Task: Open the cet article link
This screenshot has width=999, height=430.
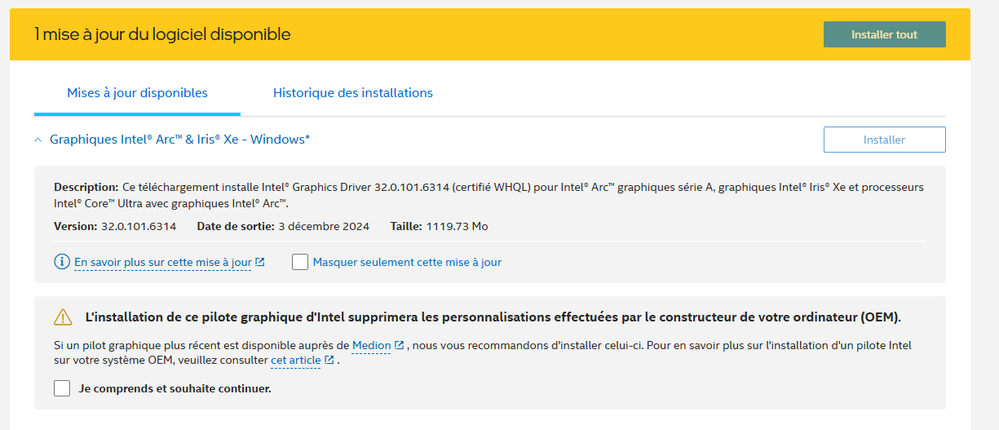Action: 296,360
